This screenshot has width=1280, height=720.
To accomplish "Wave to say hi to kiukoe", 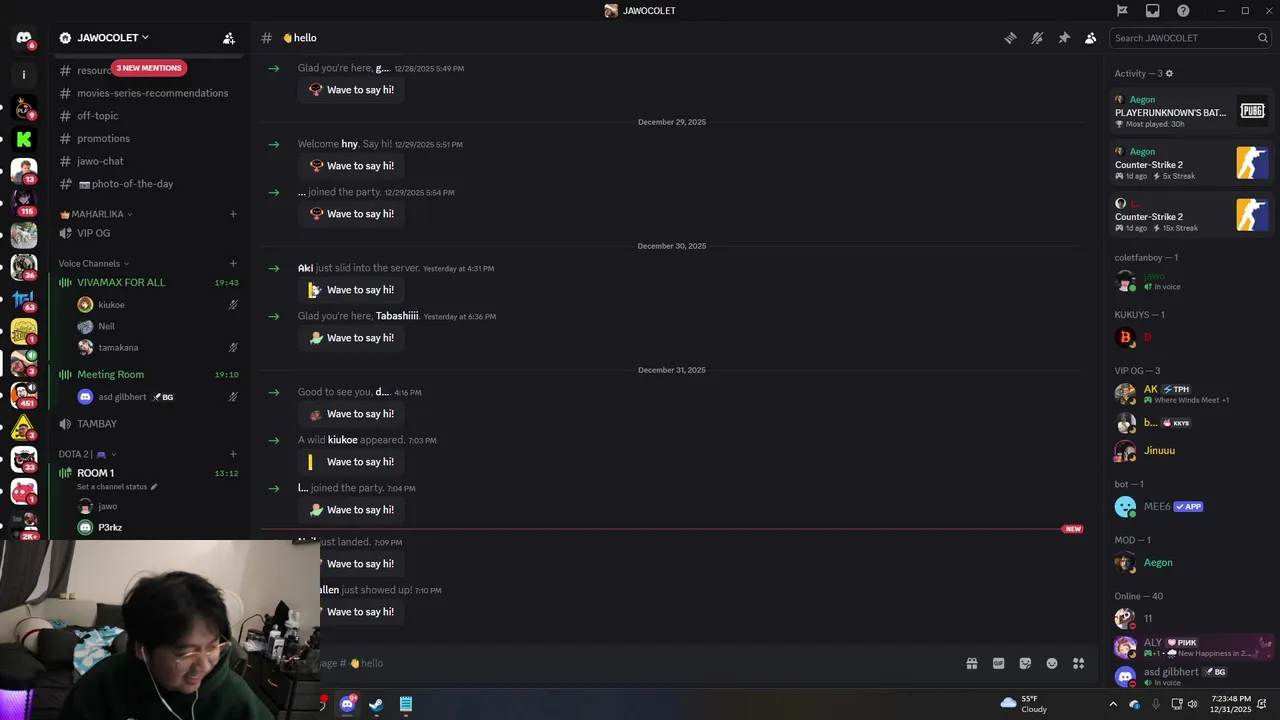I will 351,462.
